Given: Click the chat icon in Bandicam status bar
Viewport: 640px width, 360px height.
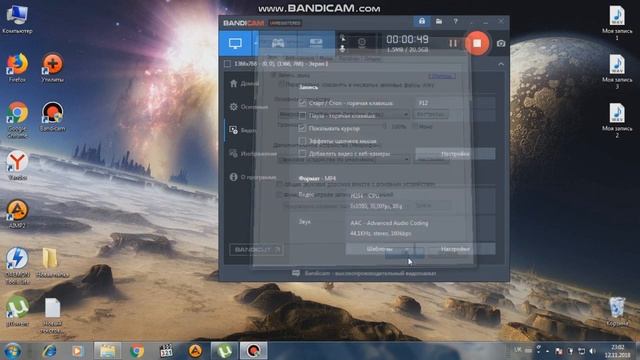Looking at the screenshot, I should [296, 273].
